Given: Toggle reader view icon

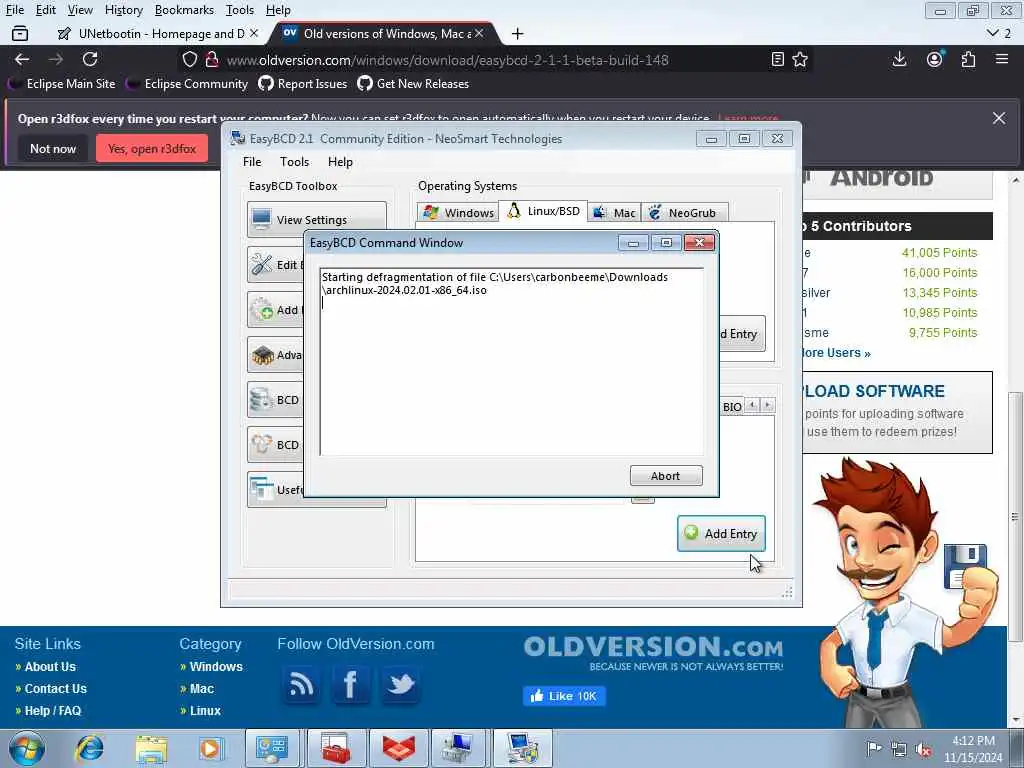Looking at the screenshot, I should (x=777, y=59).
